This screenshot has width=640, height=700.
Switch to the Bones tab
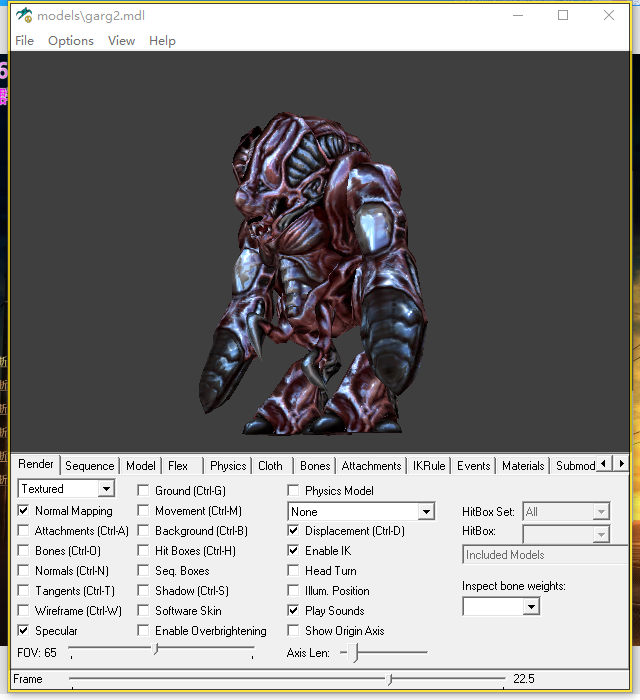click(x=315, y=466)
